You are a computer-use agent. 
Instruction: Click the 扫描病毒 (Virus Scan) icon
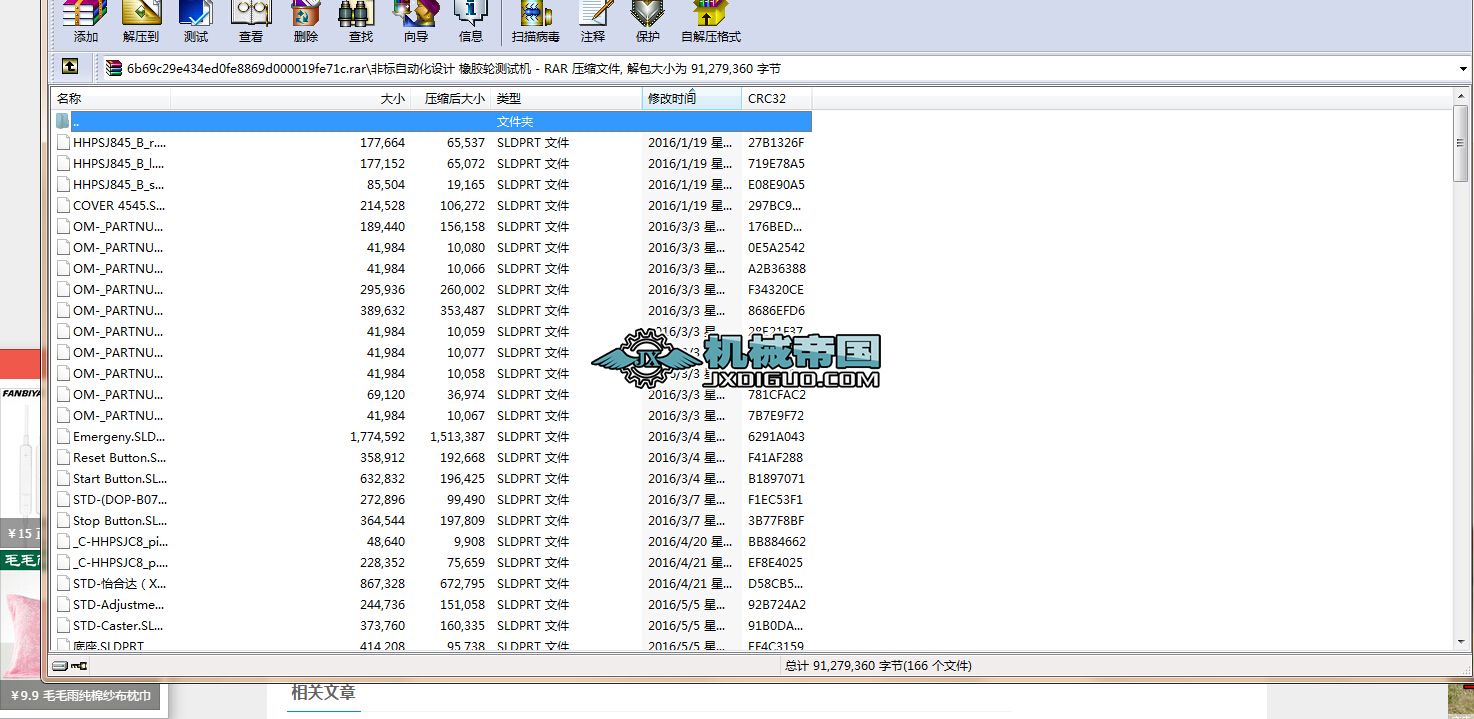coord(535,20)
